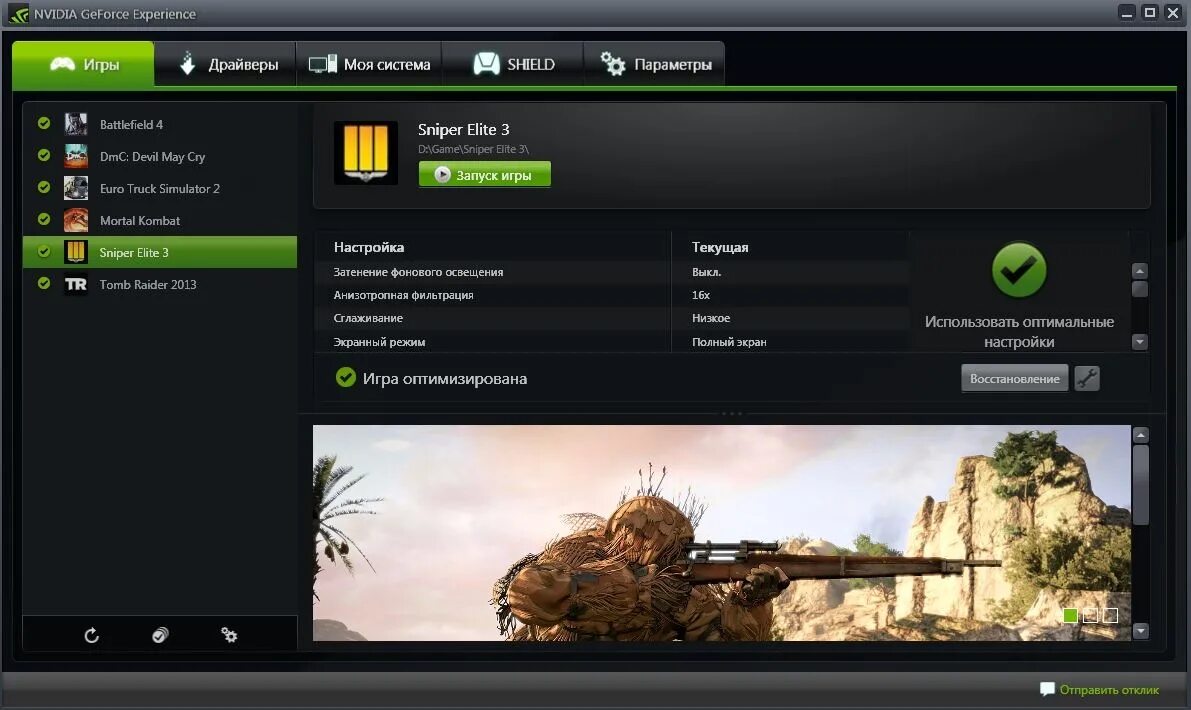
Task: Click Mortal Kombat optimized check mark
Action: coord(44,219)
